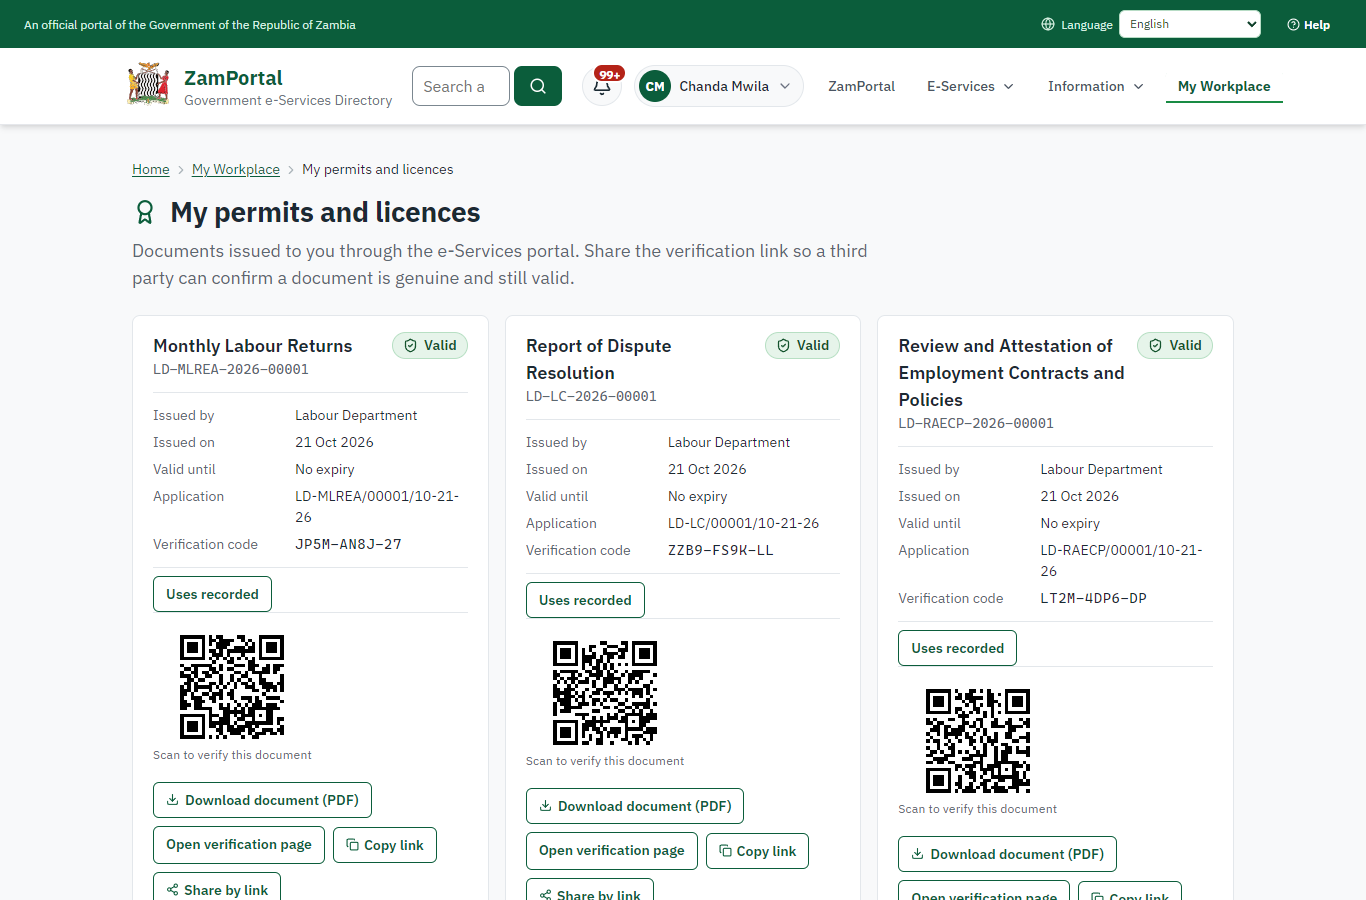1366x900 pixels.
Task: Click Valid shield badge on Monthly Labour Returns
Action: 430,346
